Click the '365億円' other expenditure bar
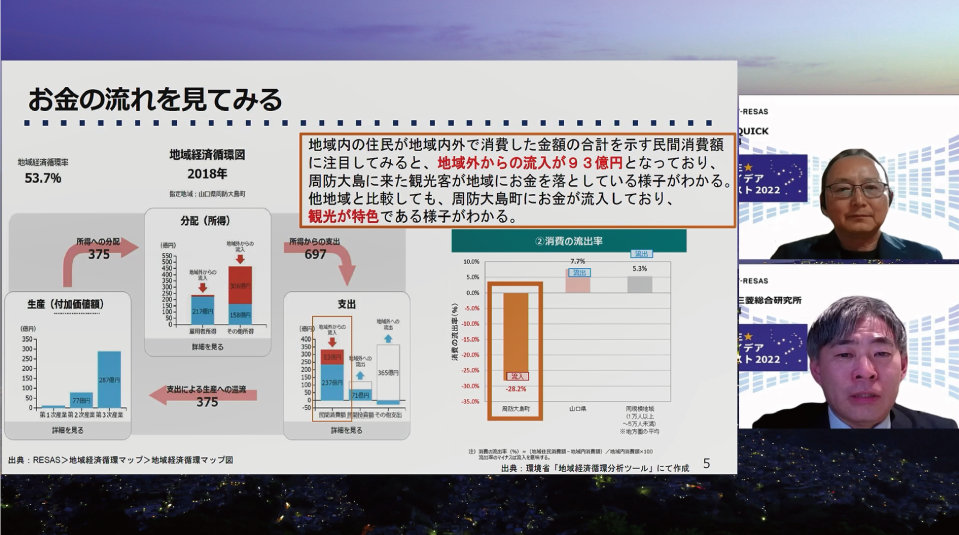Screen dimensions: 959x535 388,373
